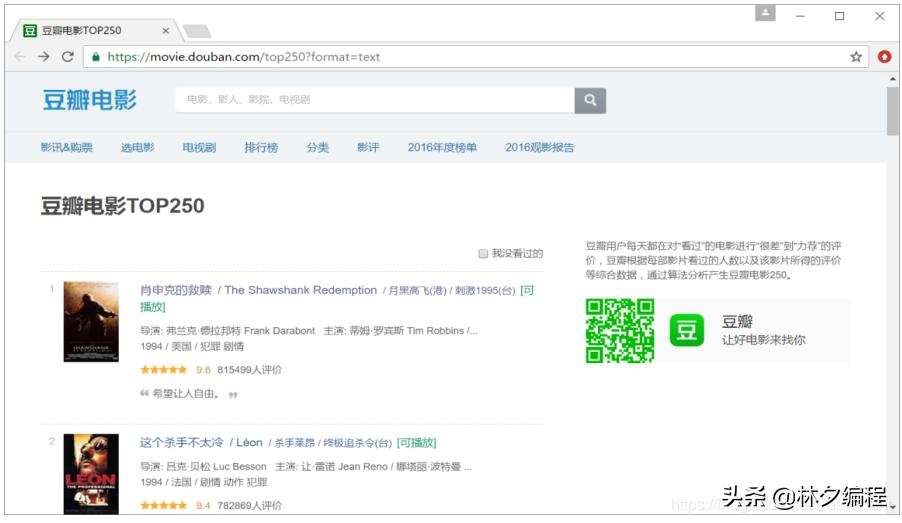Open the 影讯&购票 menu item
This screenshot has height=523, width=902.
click(67, 147)
